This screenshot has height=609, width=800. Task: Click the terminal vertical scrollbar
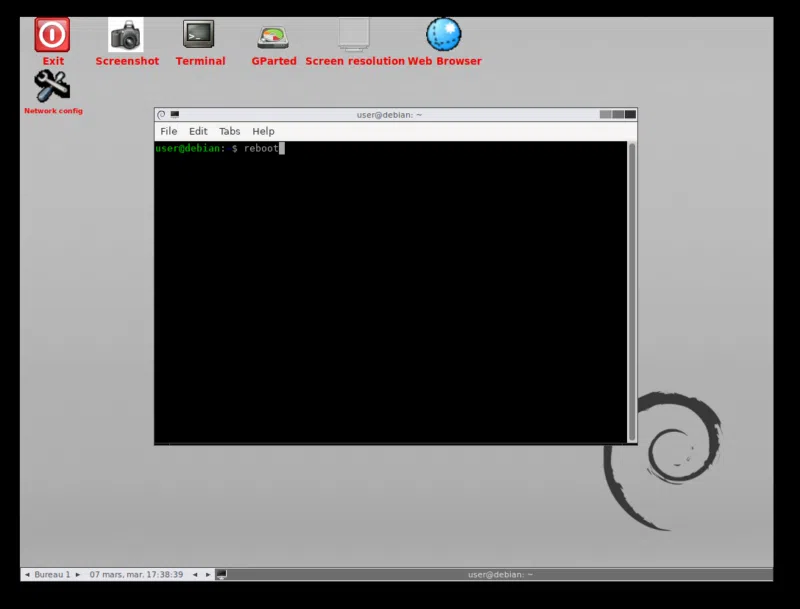tap(631, 290)
